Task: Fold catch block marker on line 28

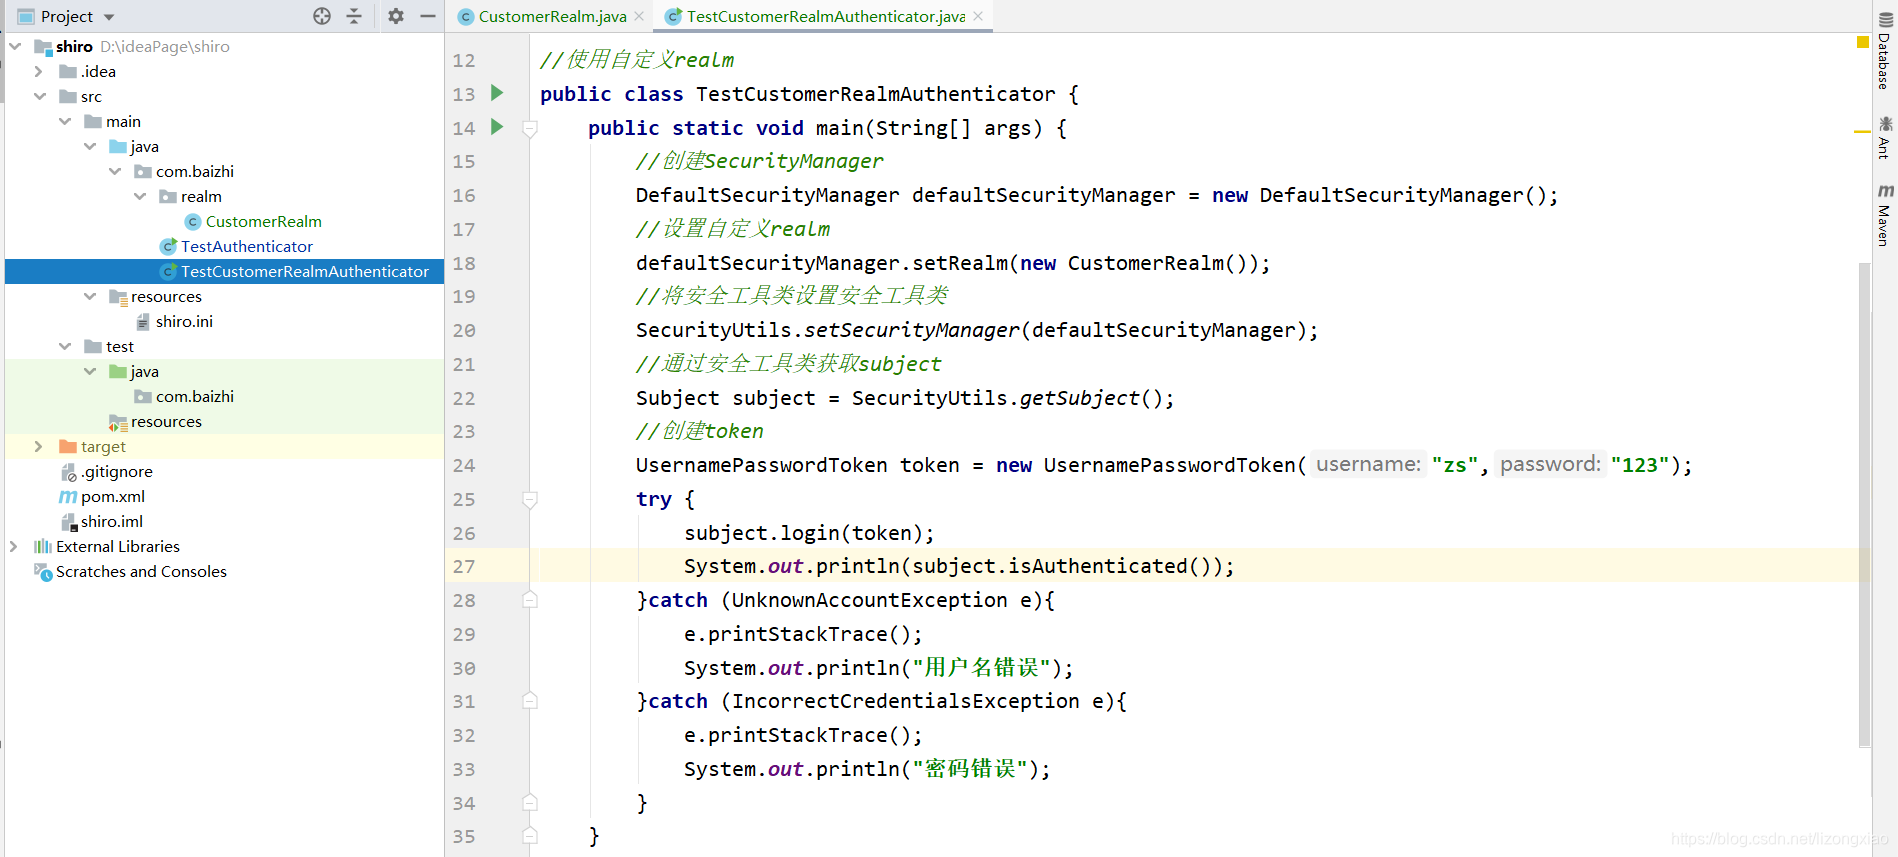Action: (x=530, y=600)
